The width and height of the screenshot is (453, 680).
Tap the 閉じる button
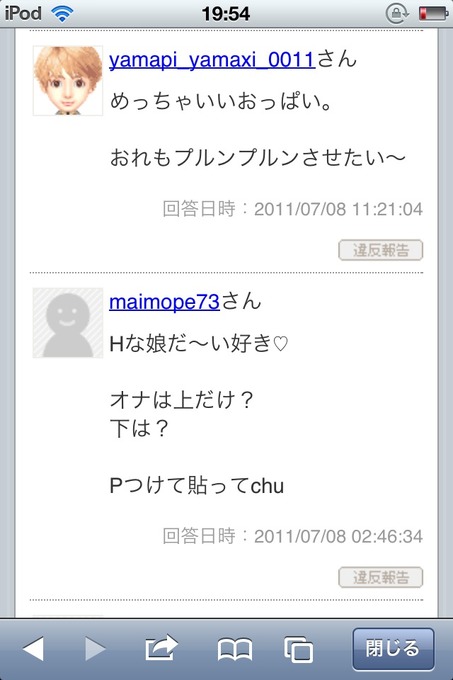coord(393,649)
